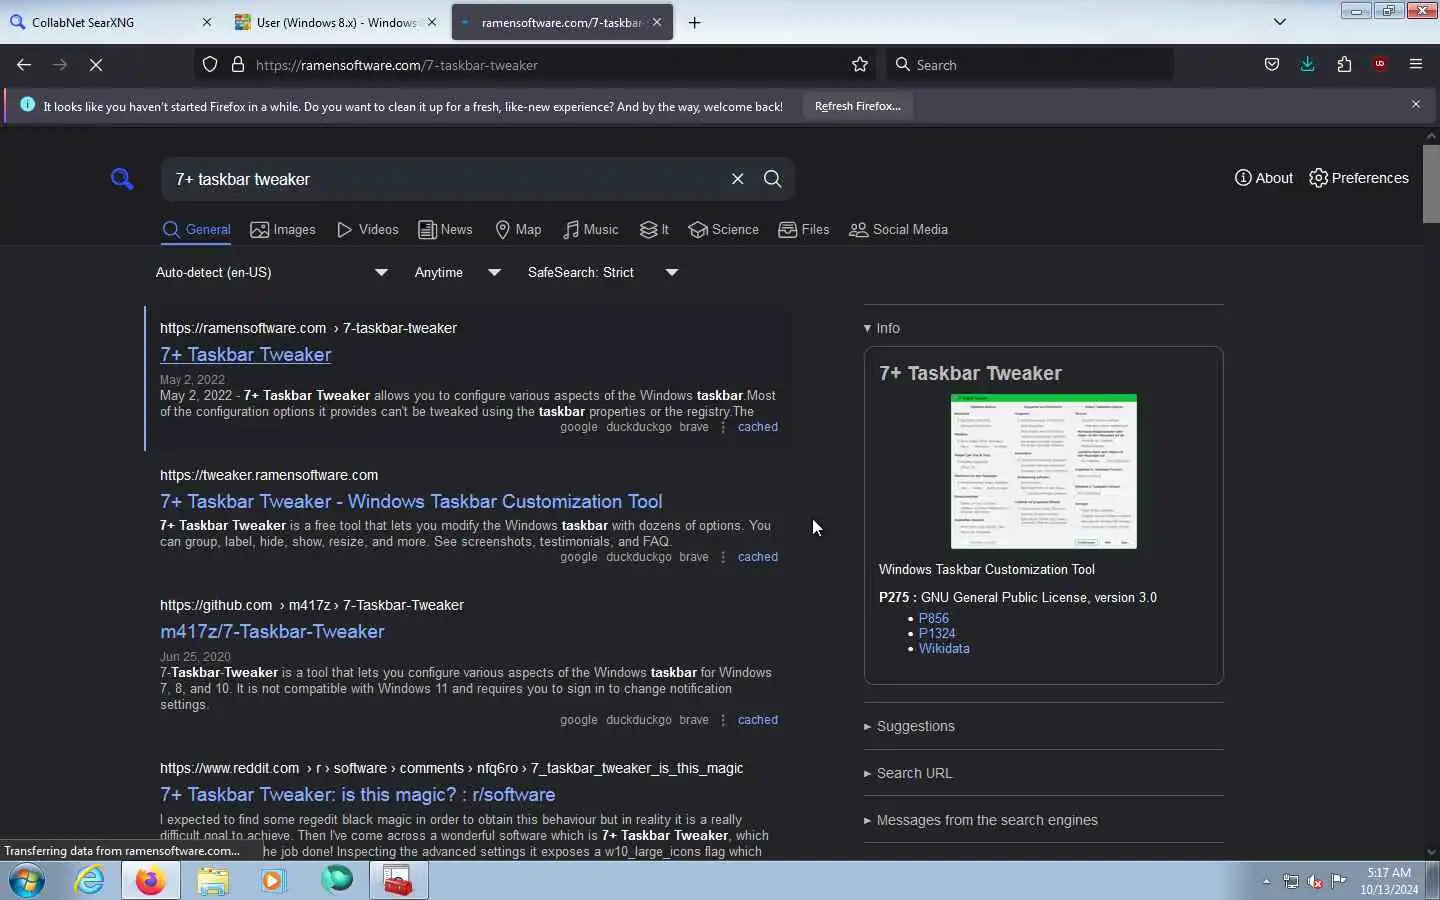Open the Extensions puzzle icon
Screen dimensions: 1440x900
point(1344,65)
